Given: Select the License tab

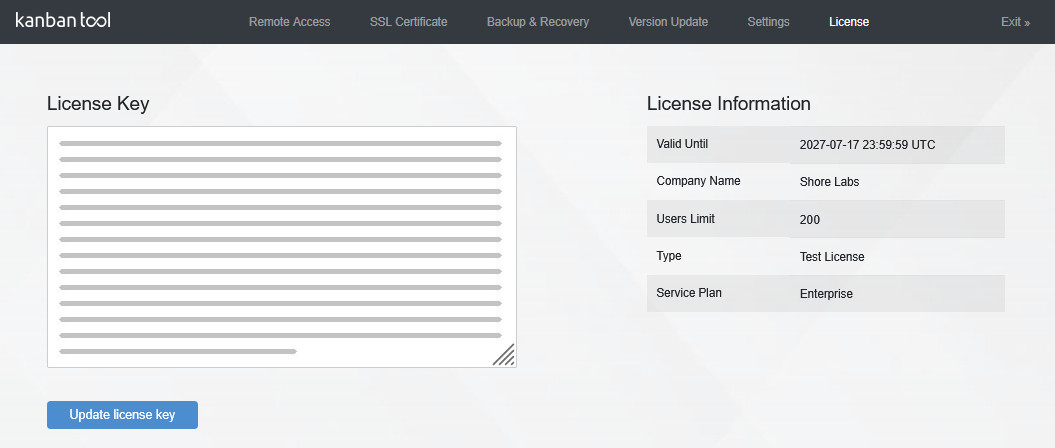Looking at the screenshot, I should click(x=849, y=22).
